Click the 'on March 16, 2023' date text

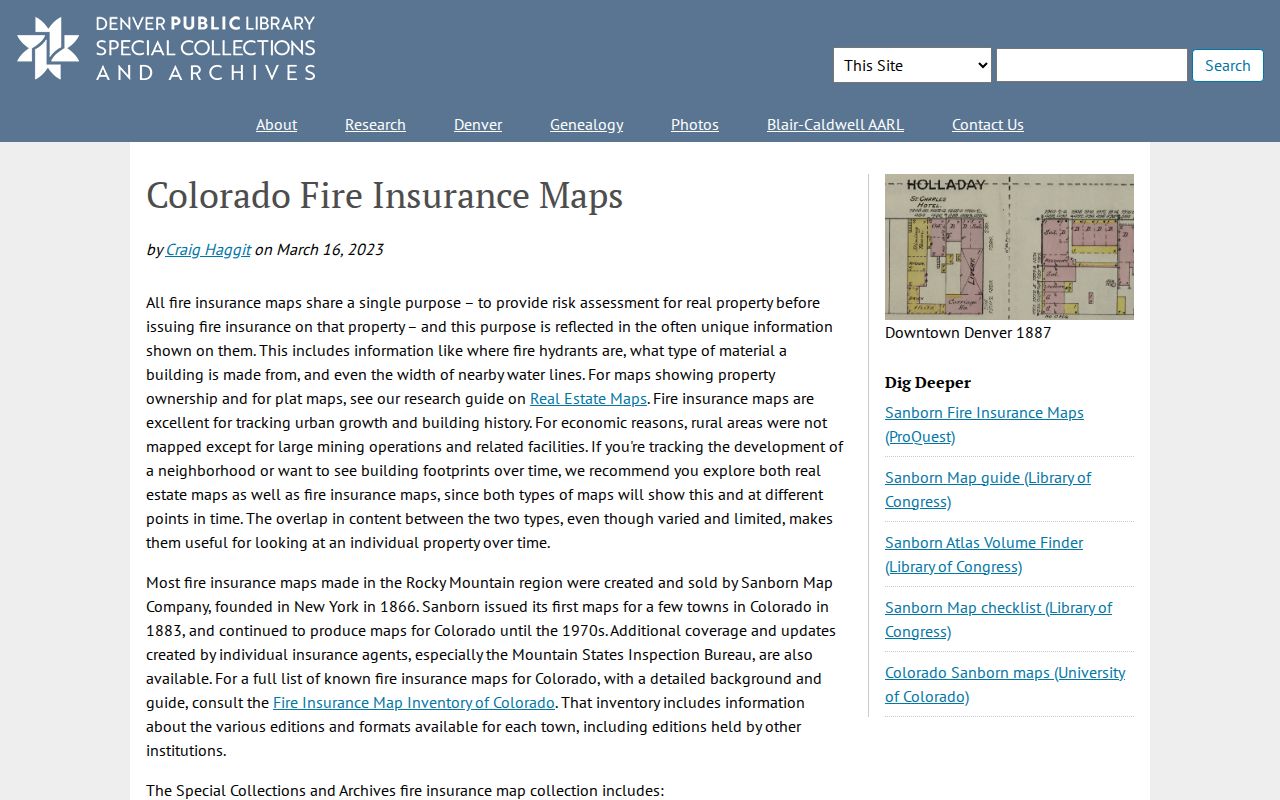click(x=319, y=249)
